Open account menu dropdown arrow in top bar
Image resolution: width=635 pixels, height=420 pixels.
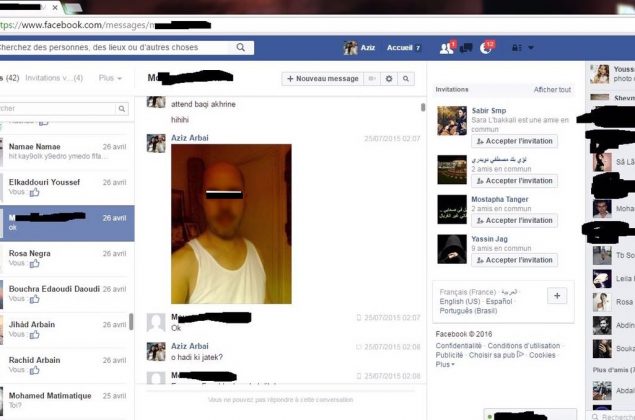[531, 48]
